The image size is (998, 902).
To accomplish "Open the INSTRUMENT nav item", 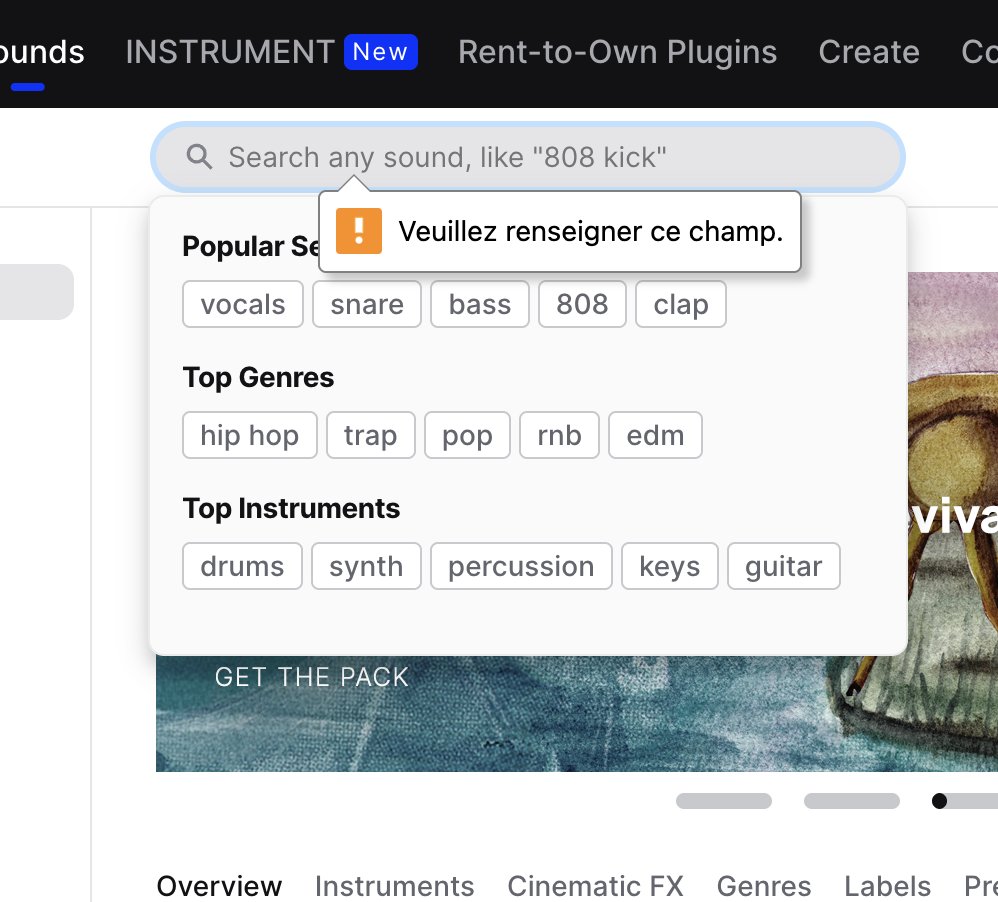I will 230,52.
